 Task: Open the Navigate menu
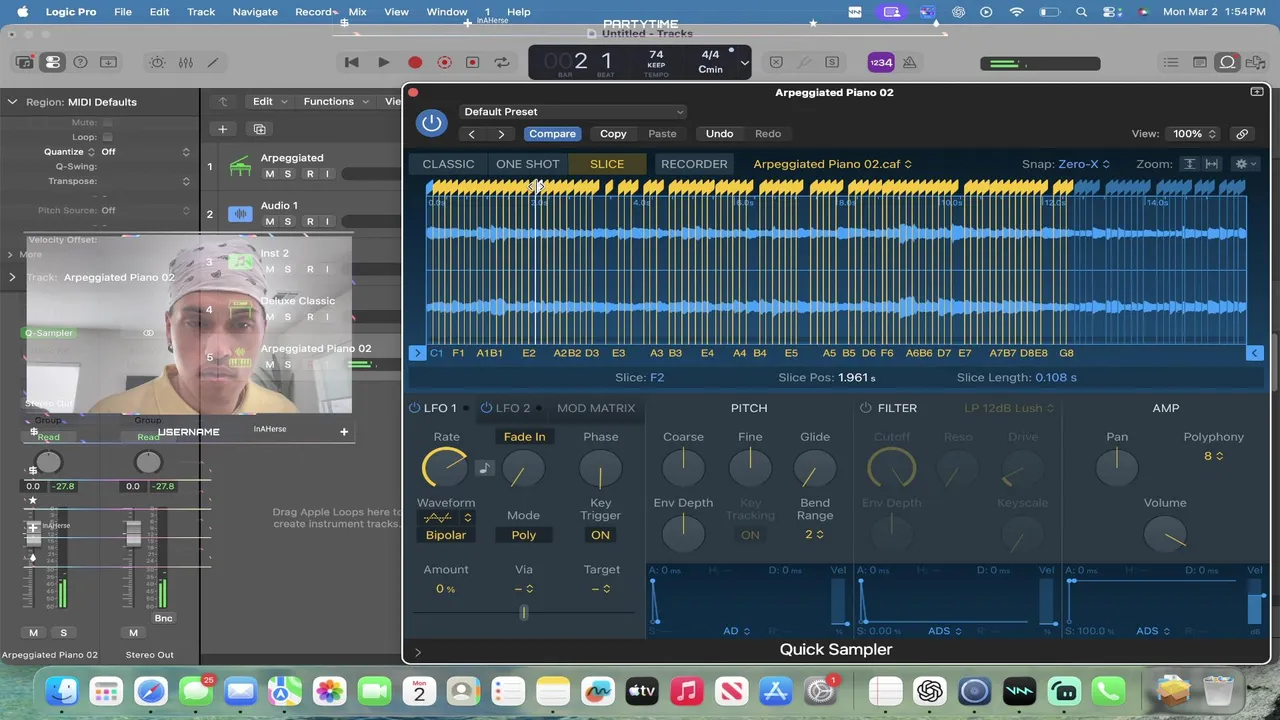(x=255, y=12)
